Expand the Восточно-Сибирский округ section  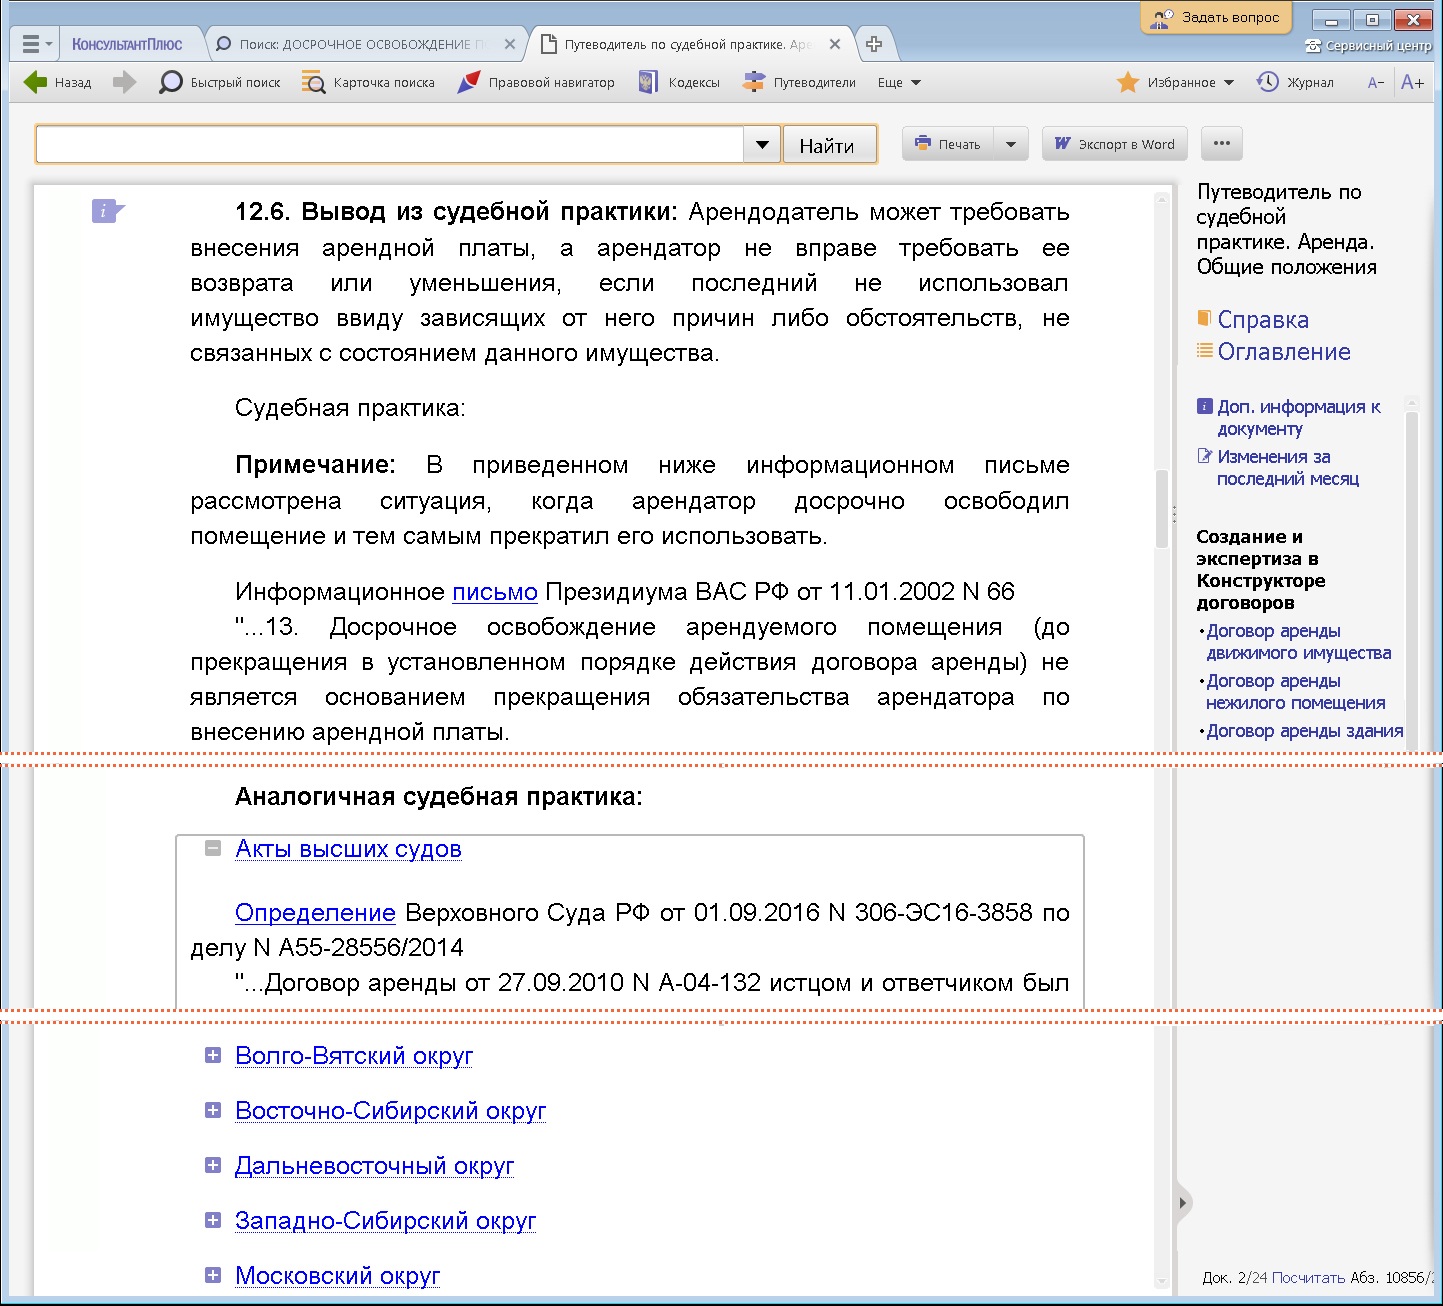212,1110
